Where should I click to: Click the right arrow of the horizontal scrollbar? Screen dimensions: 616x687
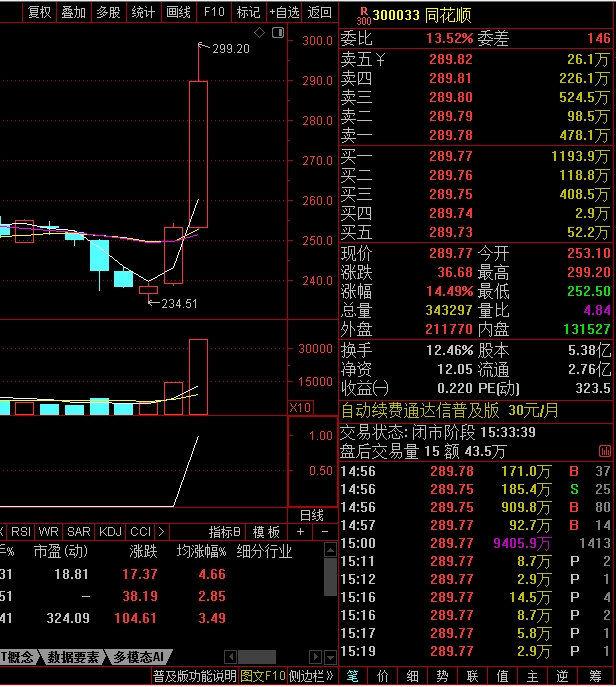[315, 657]
